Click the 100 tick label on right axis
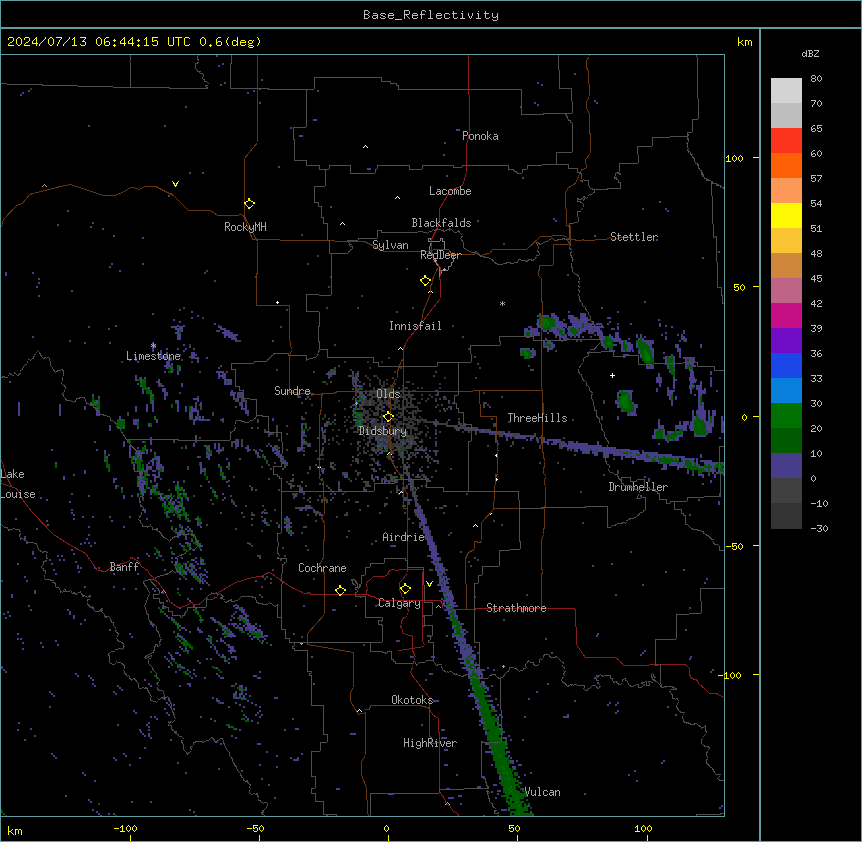This screenshot has width=862, height=842. pyautogui.click(x=734, y=159)
